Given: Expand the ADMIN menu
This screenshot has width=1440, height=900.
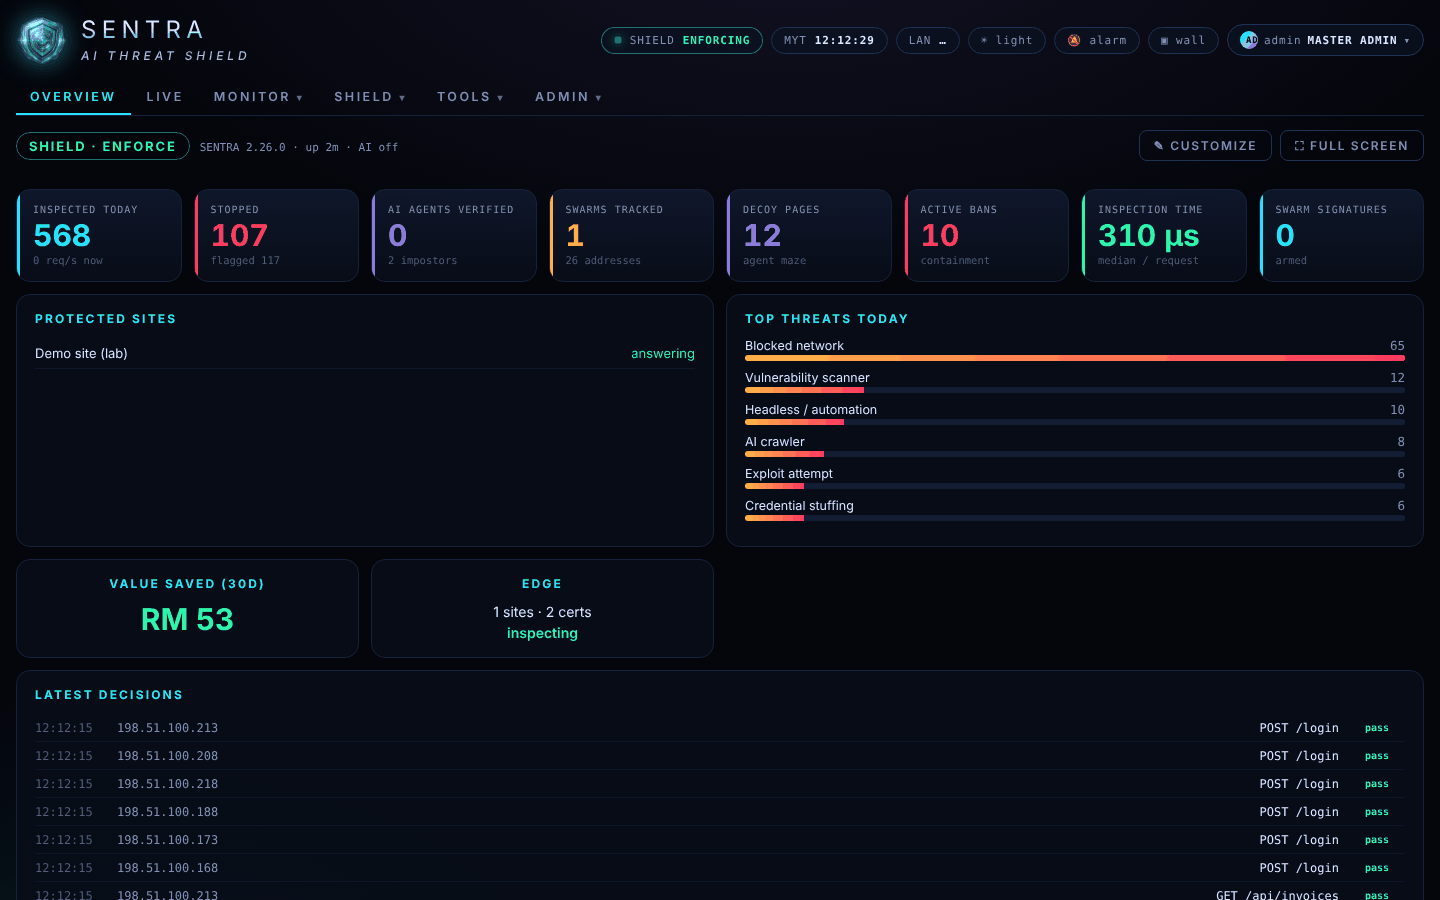Looking at the screenshot, I should pyautogui.click(x=568, y=97).
